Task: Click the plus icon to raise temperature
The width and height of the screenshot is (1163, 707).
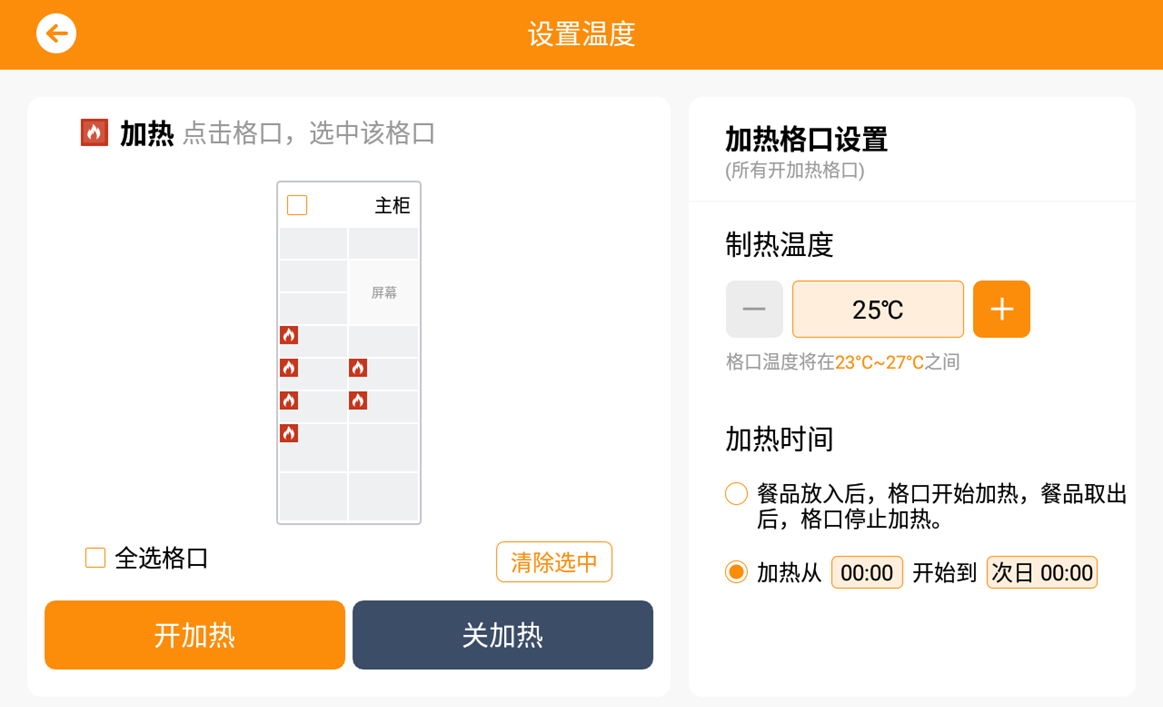Action: coord(1001,309)
